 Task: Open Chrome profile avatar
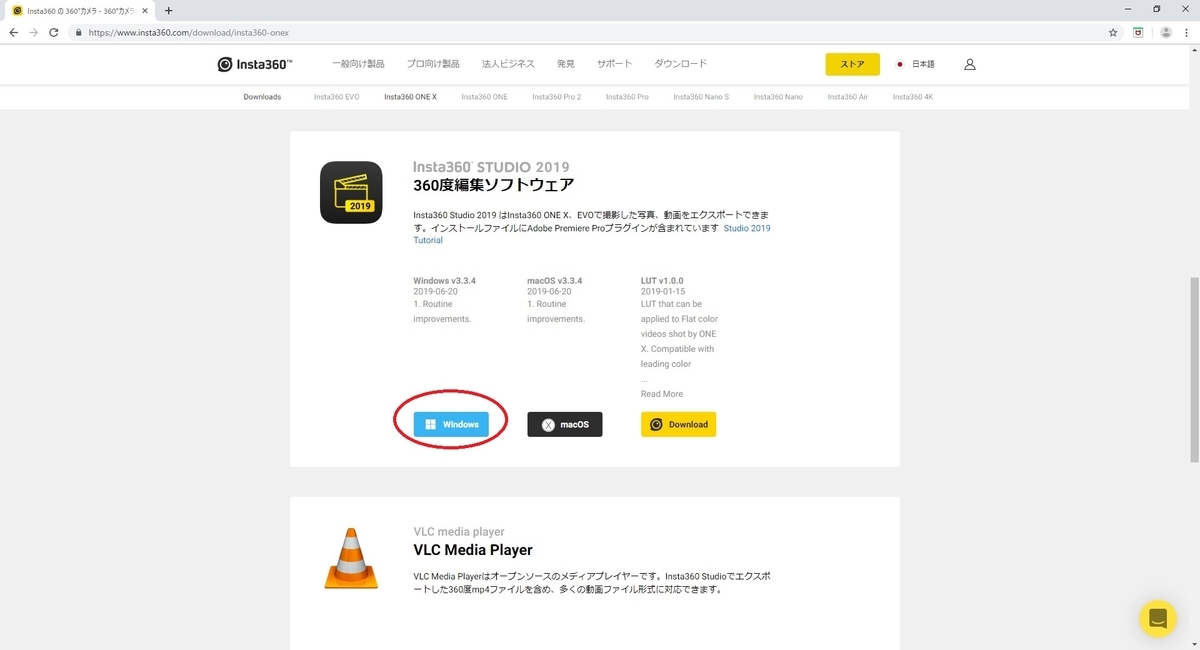point(1165,32)
